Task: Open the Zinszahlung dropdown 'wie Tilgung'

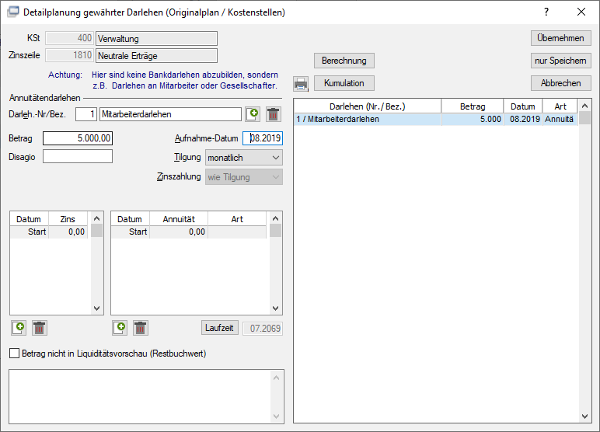Action: point(244,177)
